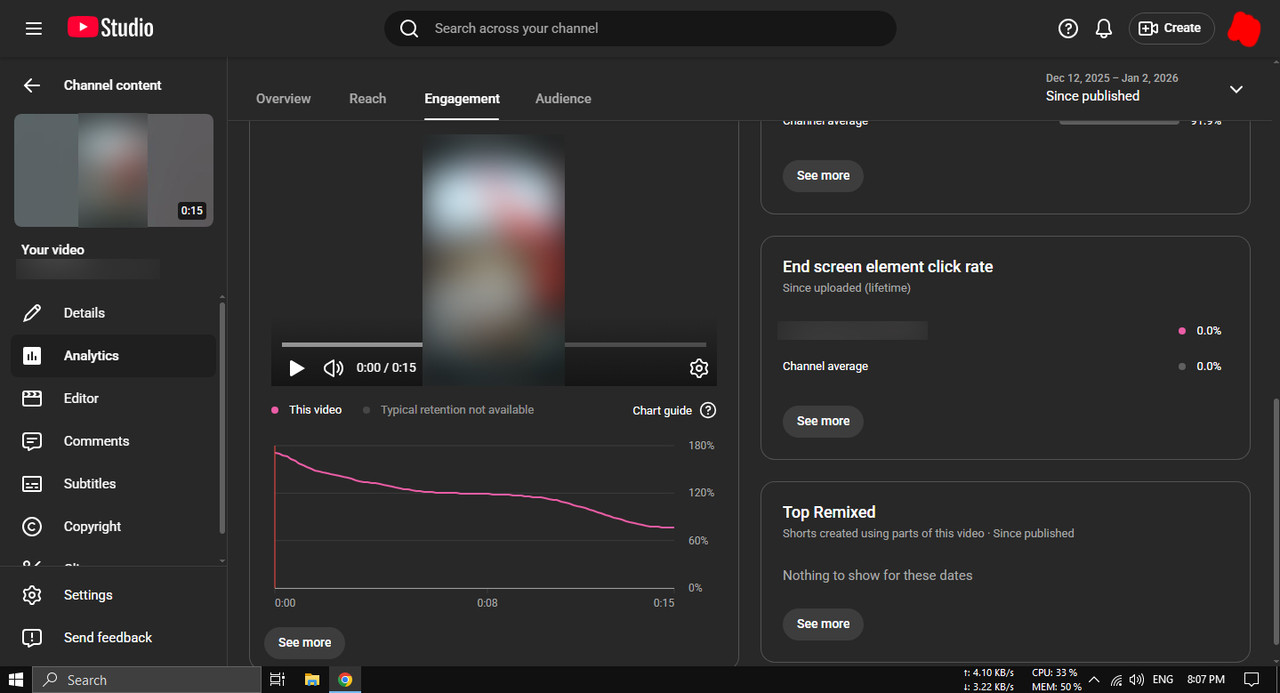Open the Subtitles section
Image resolution: width=1280 pixels, height=693 pixels.
pos(114,483)
